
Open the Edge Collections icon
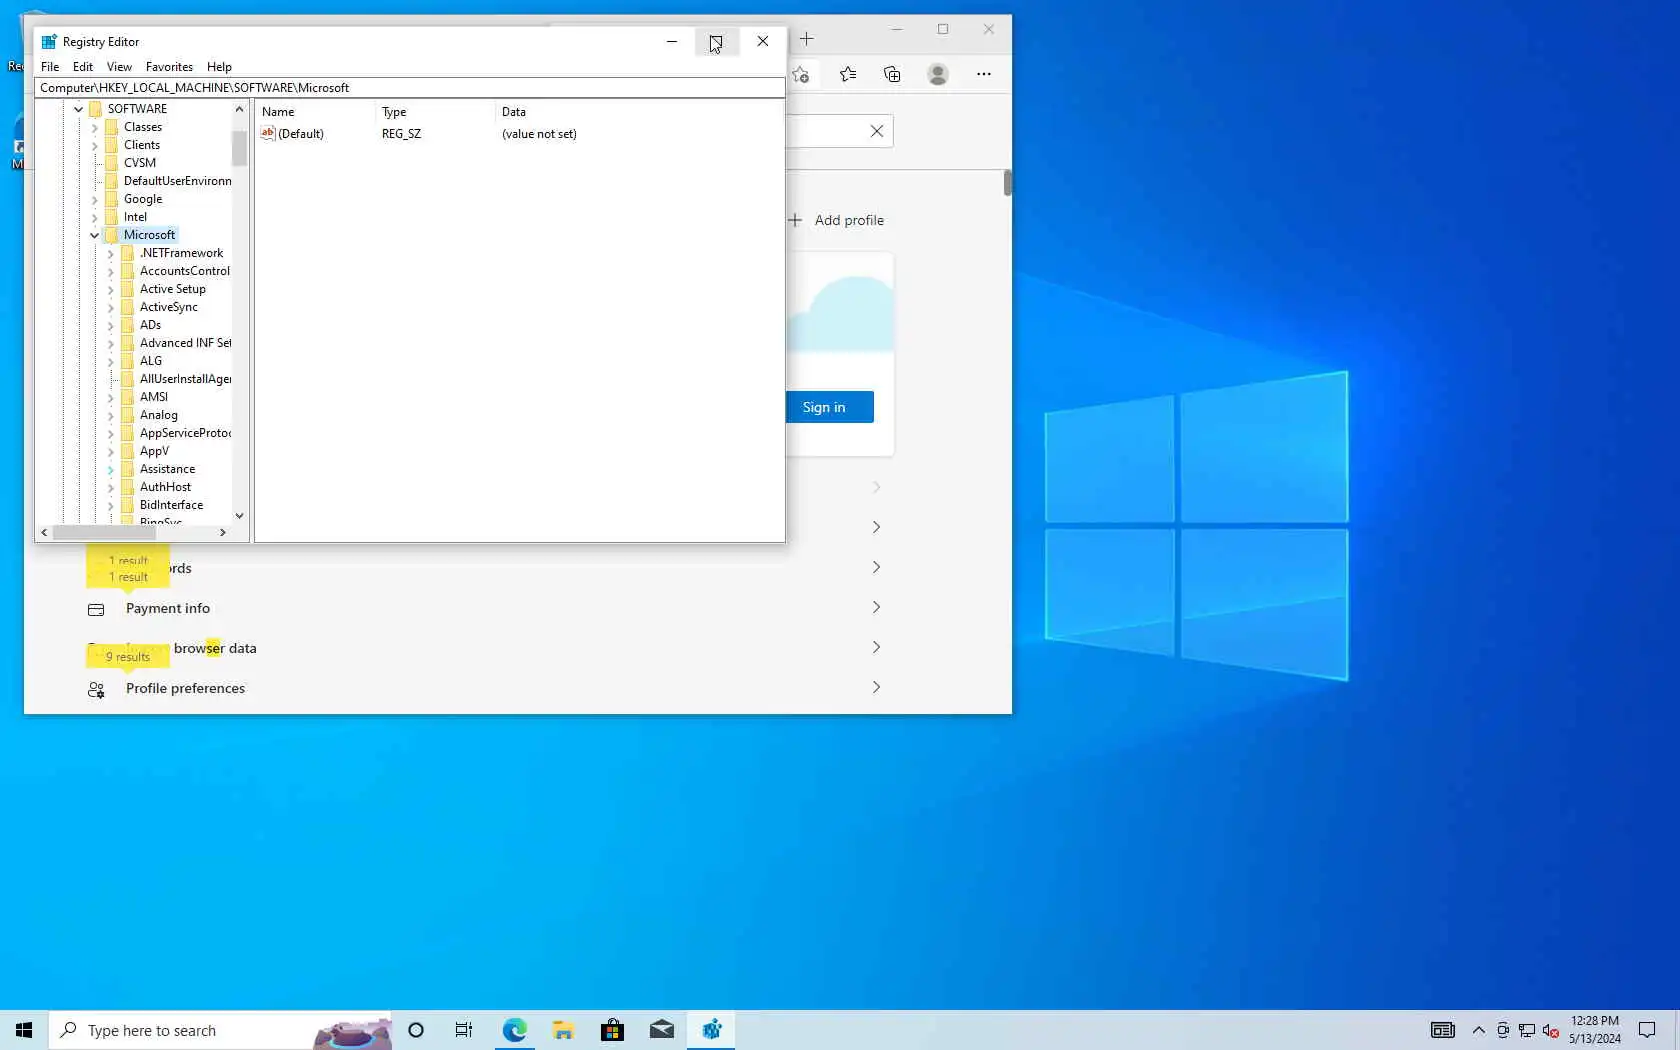tap(892, 74)
